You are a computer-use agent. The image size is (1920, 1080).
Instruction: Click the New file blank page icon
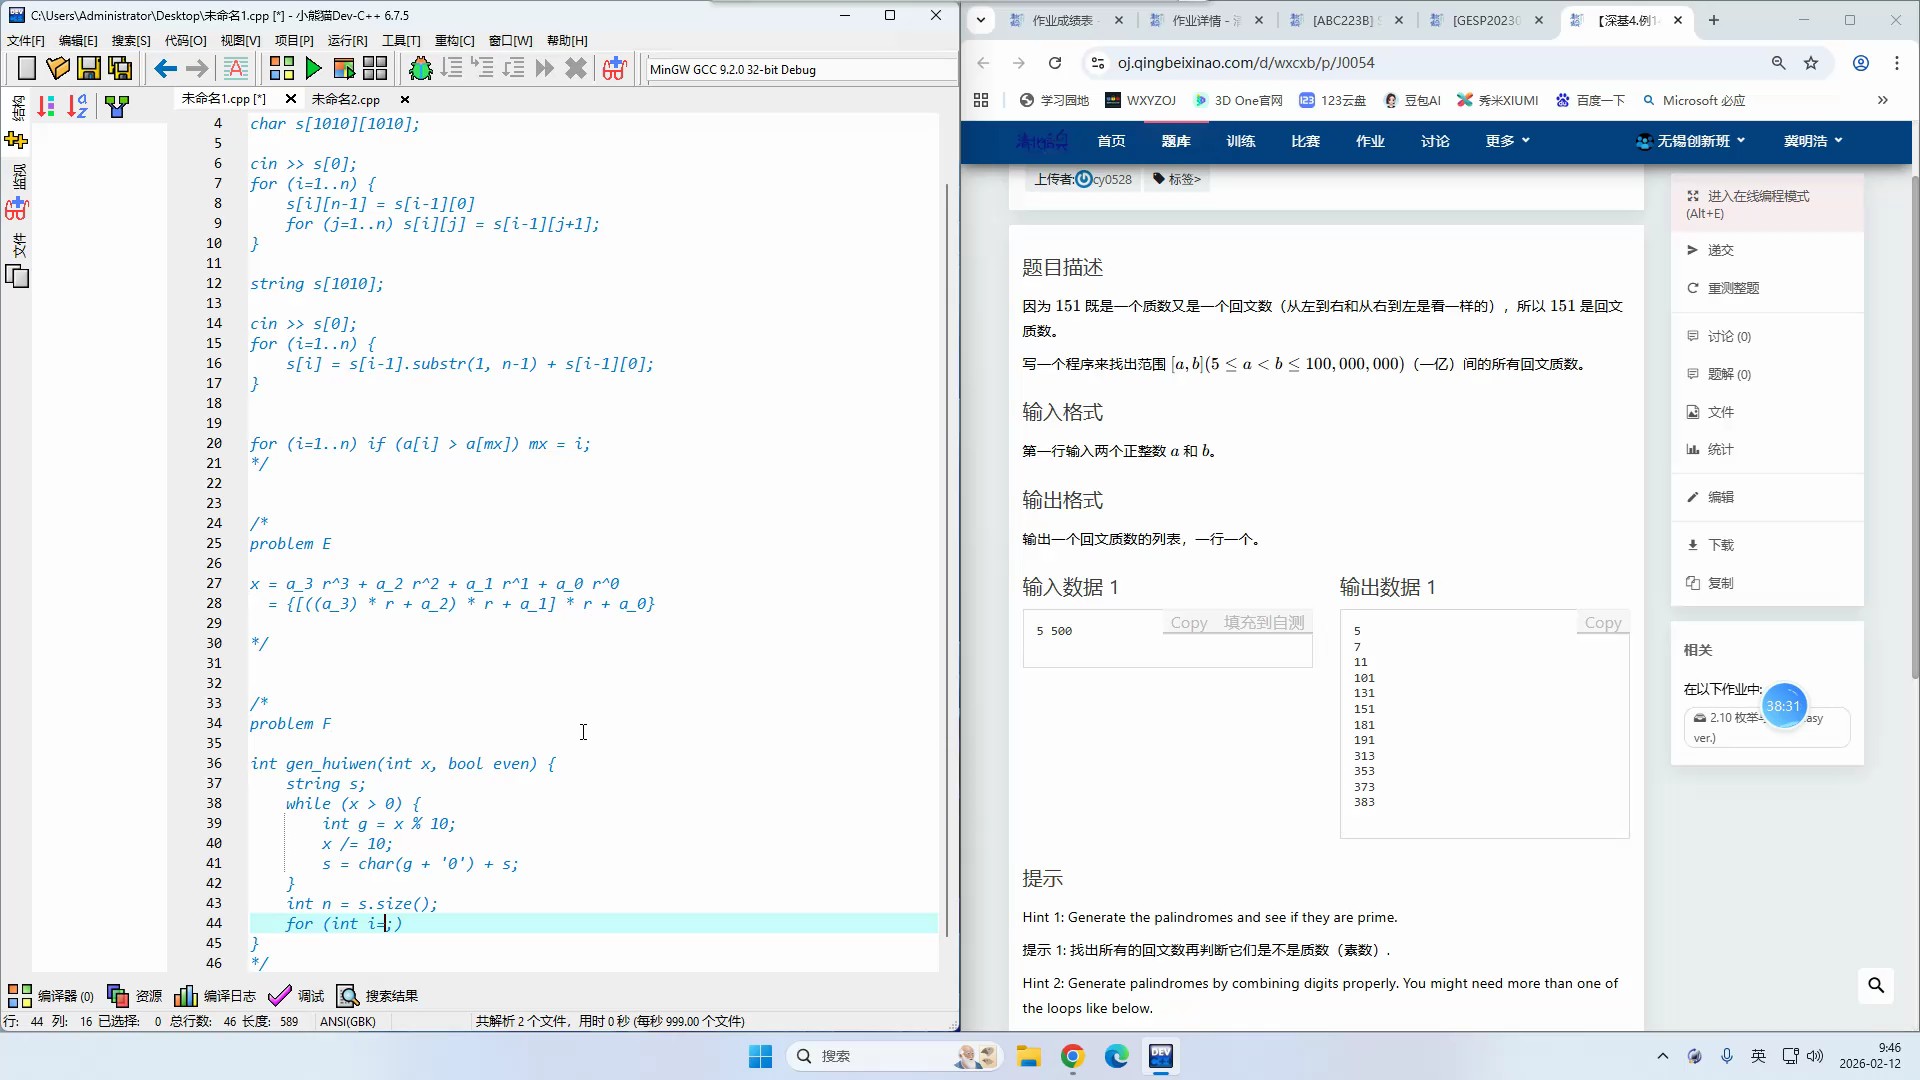27,68
